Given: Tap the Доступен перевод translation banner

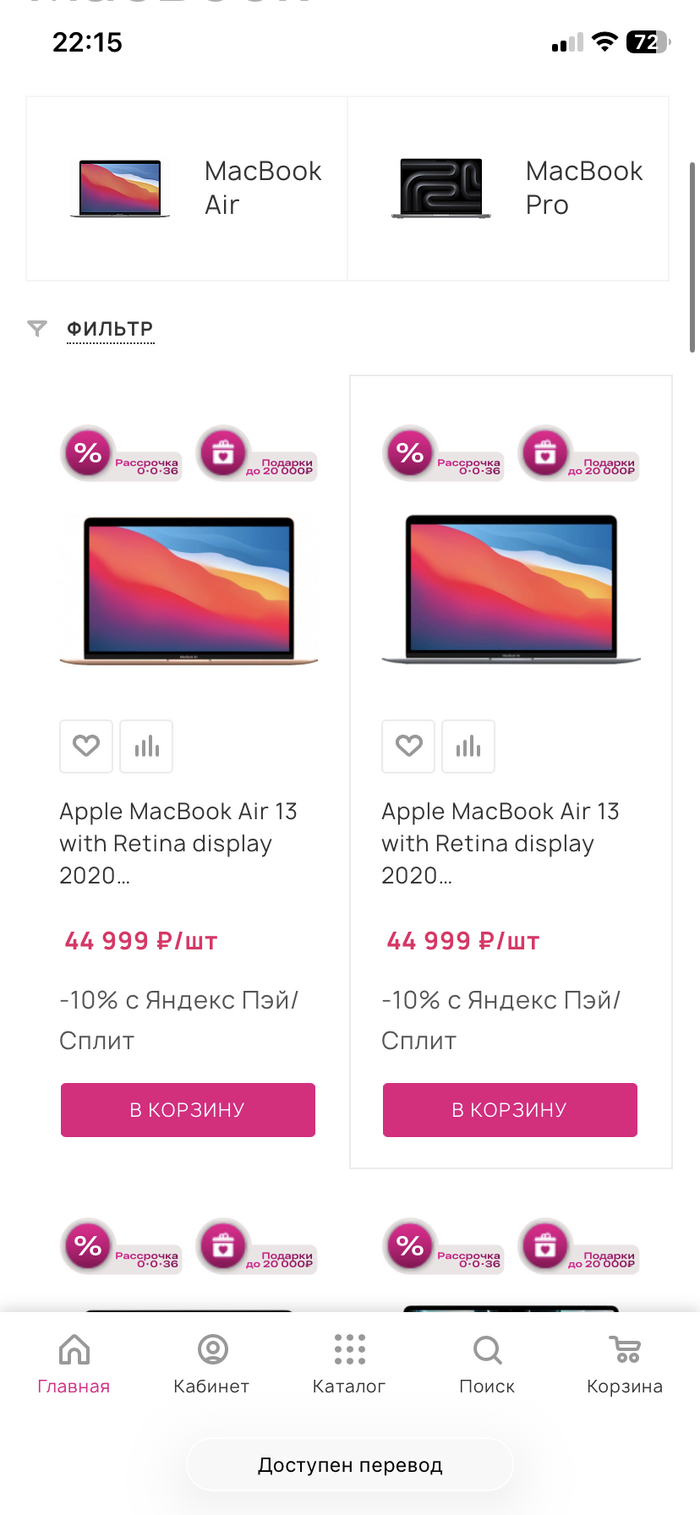Looking at the screenshot, I should pos(350,1466).
